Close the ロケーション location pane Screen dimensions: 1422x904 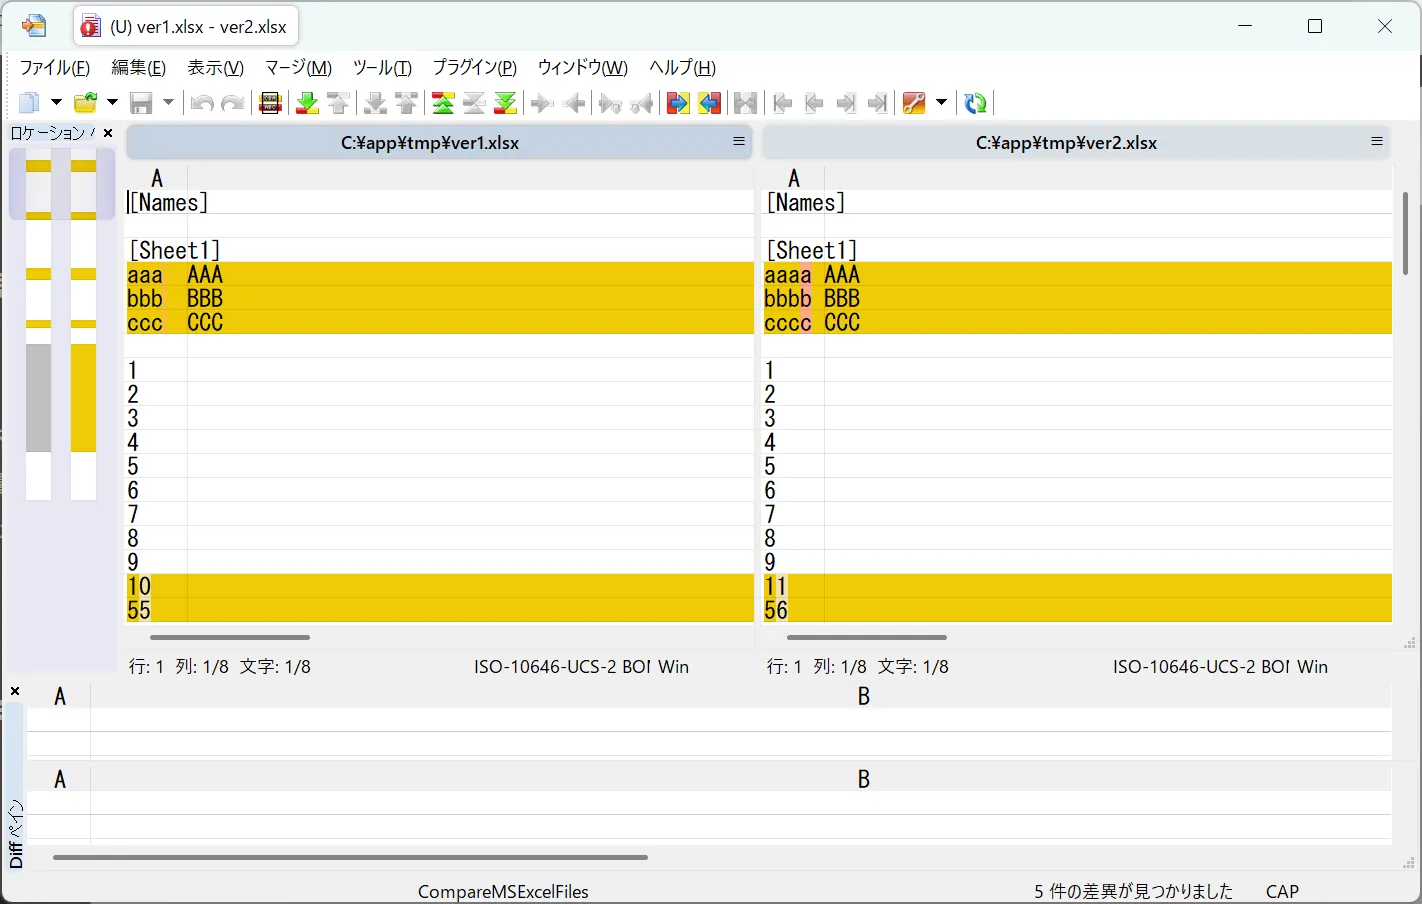click(108, 133)
